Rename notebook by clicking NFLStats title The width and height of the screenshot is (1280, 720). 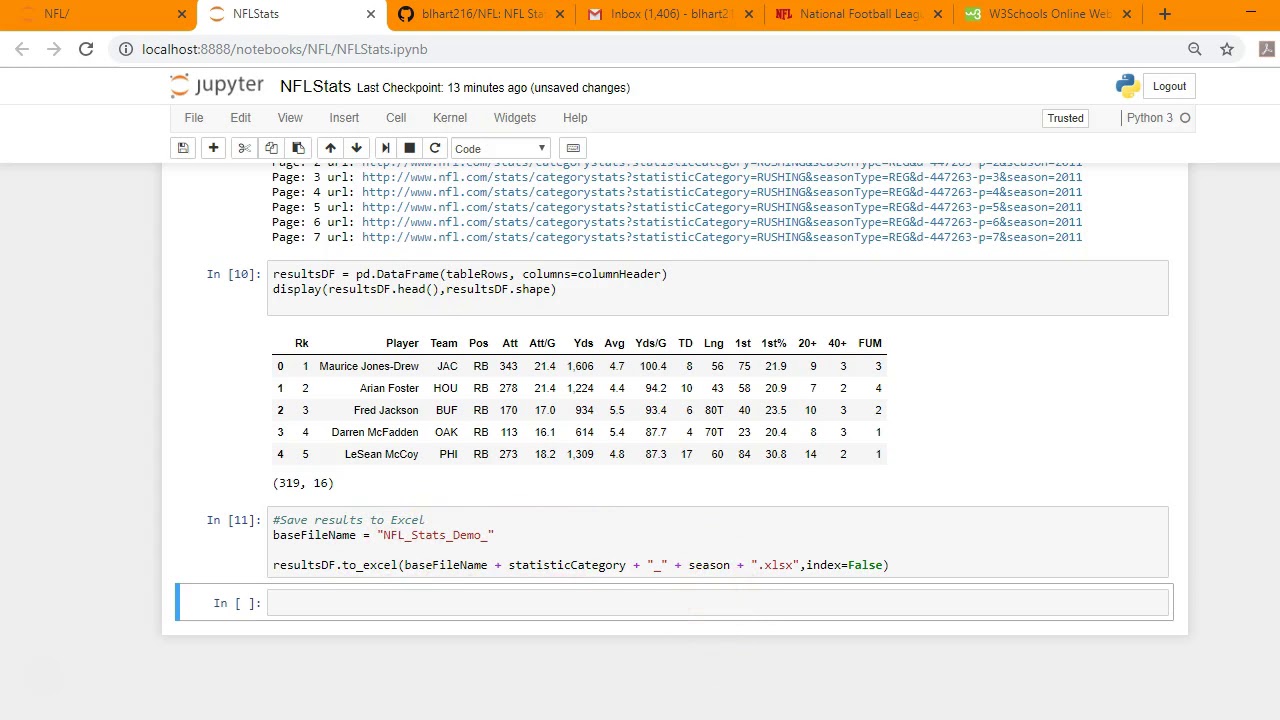point(315,87)
